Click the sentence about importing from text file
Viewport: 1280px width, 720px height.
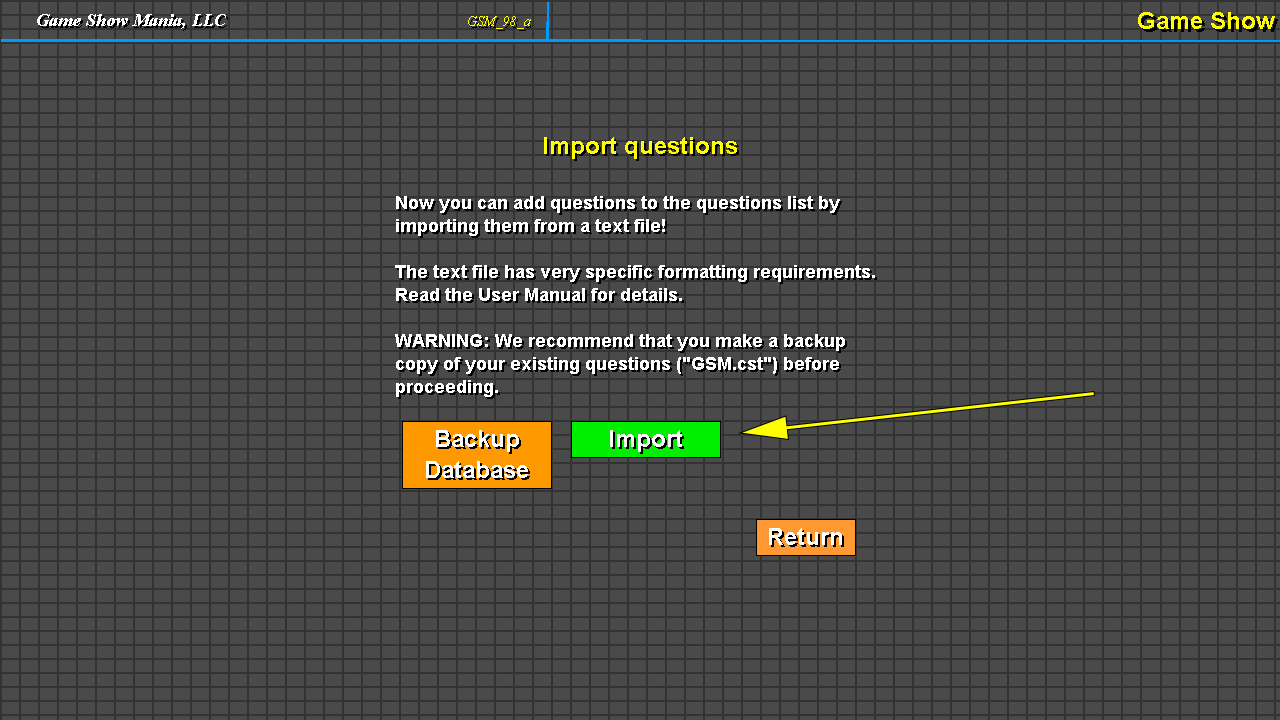click(530, 227)
